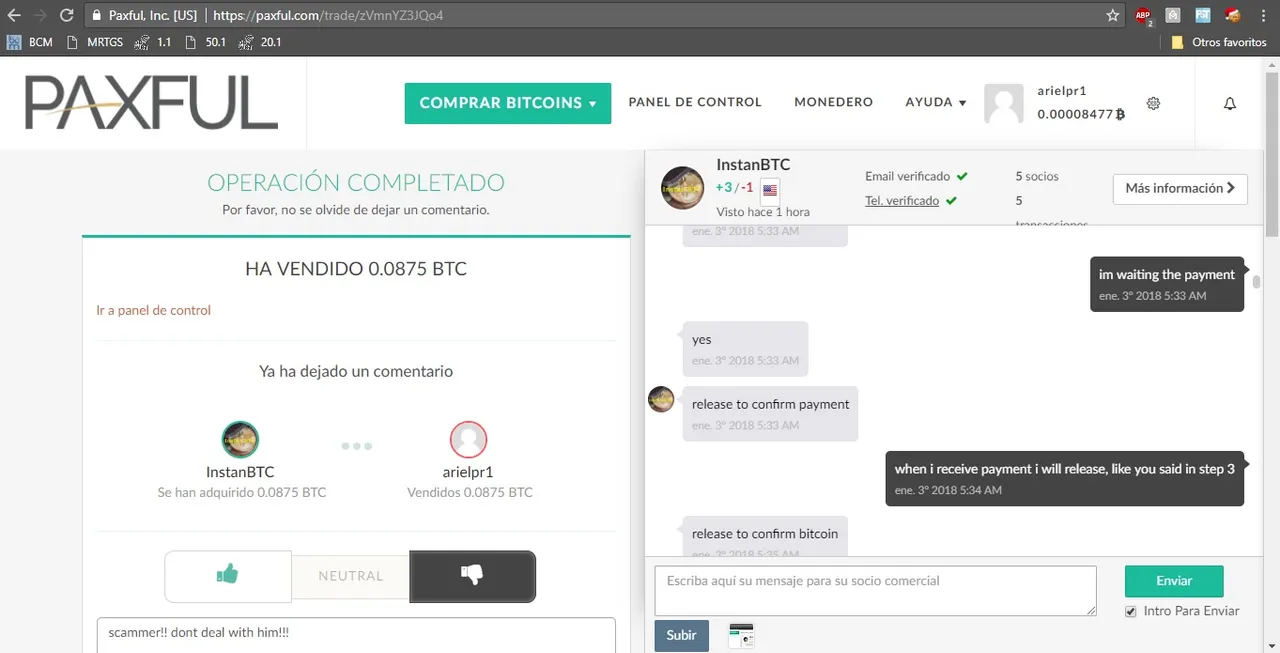Click the card icon next to Subir
This screenshot has height=653, width=1280.
coord(741,636)
